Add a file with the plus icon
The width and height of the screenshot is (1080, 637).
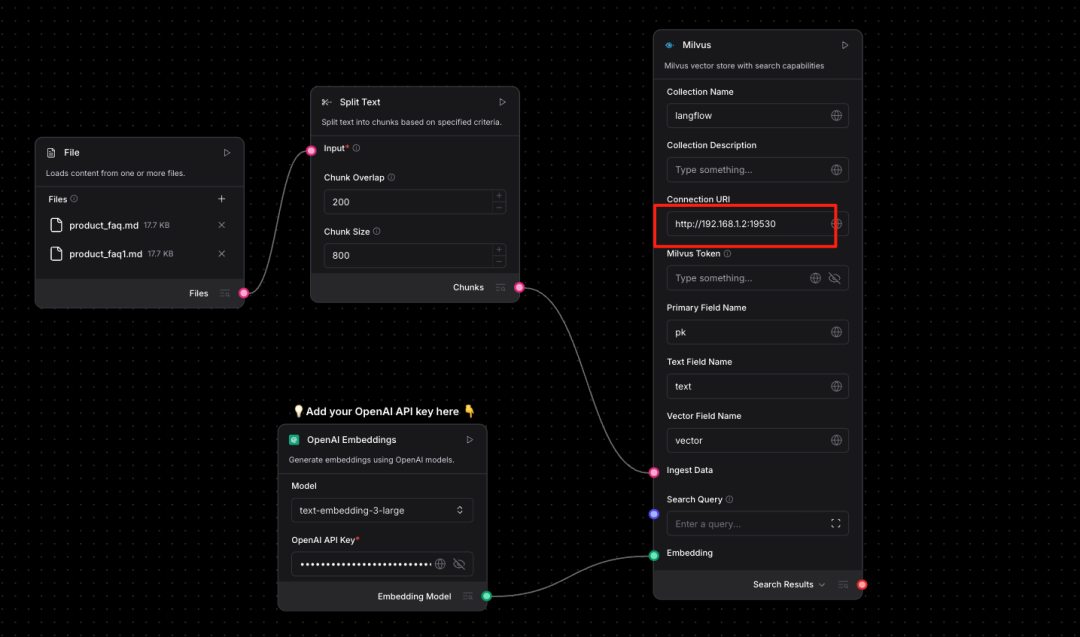point(221,199)
